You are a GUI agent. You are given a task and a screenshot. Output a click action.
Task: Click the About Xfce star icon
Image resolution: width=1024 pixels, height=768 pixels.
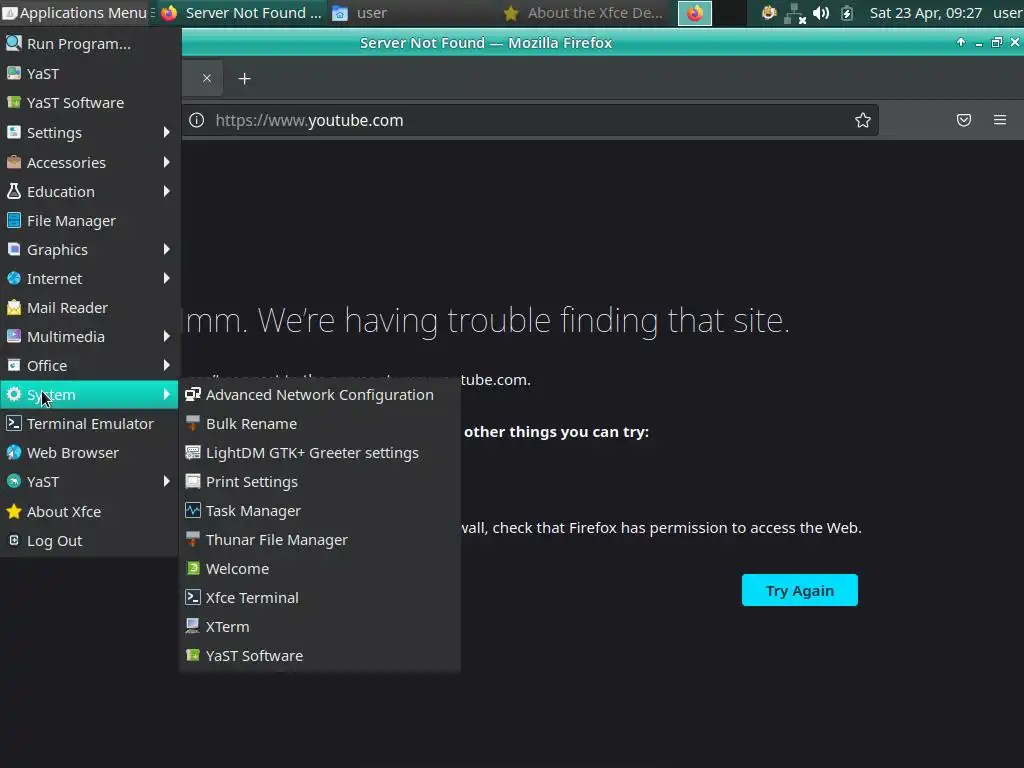coord(14,511)
